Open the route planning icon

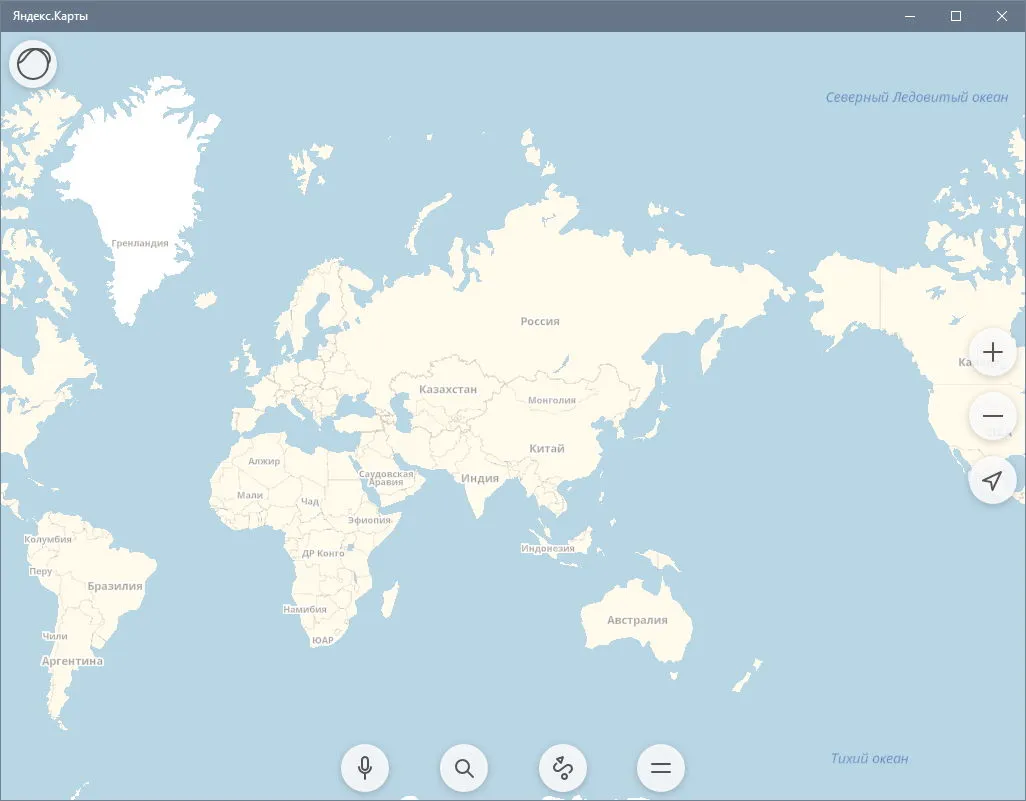(563, 768)
